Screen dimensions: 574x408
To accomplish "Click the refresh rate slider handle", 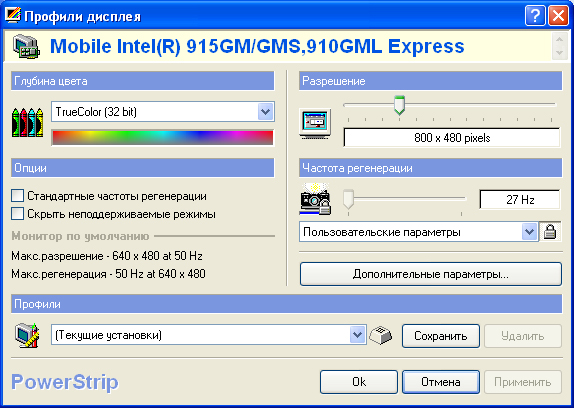I will (x=348, y=199).
